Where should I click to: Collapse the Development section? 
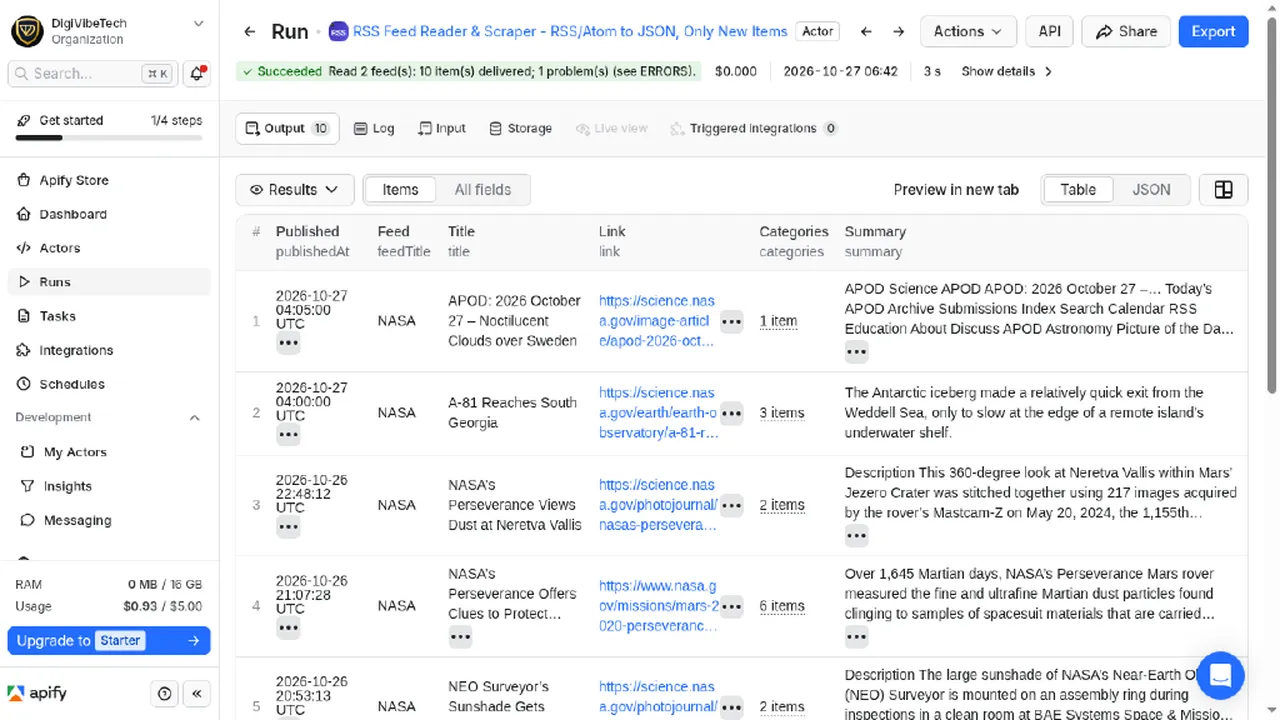point(110,418)
